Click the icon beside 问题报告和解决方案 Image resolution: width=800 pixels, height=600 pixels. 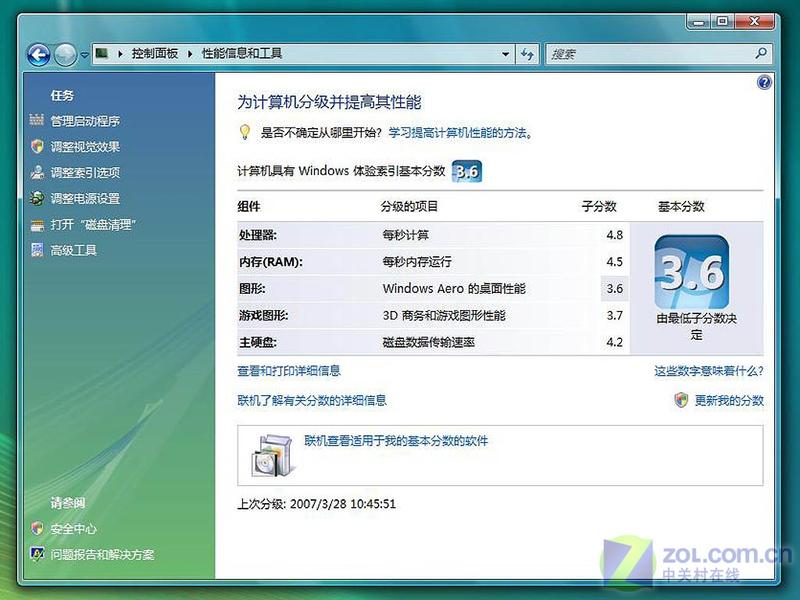(37, 554)
